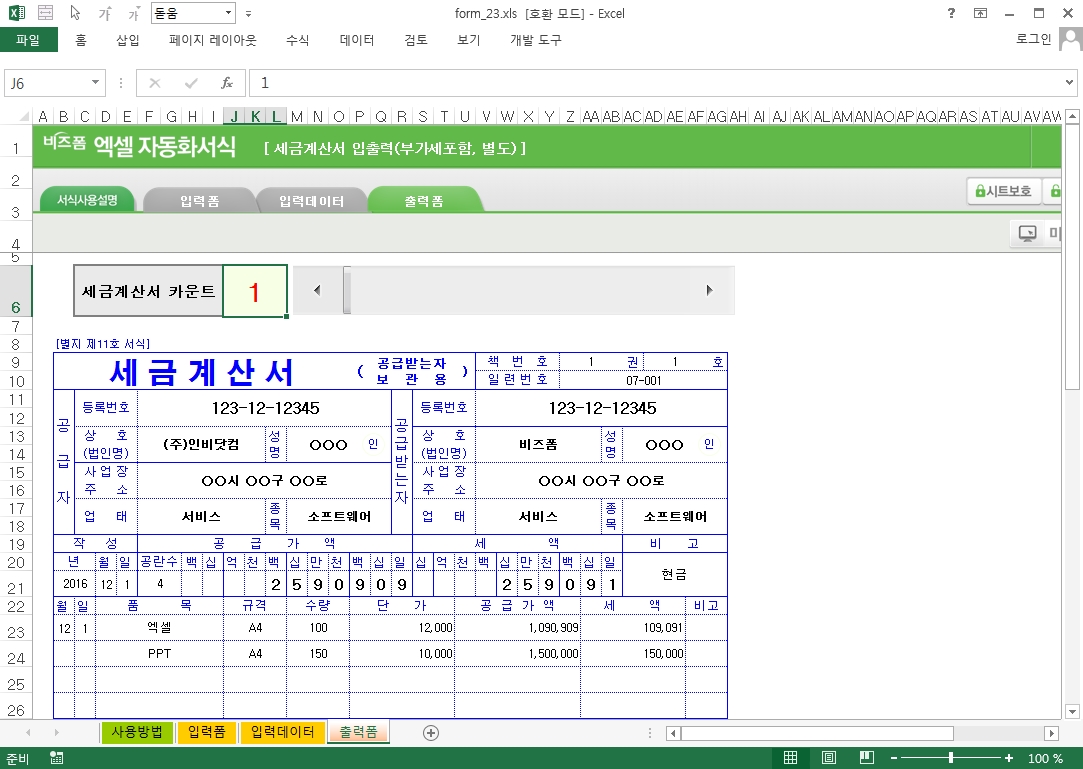Open the 삽입 ribbon tab
This screenshot has height=769, width=1083.
click(128, 40)
